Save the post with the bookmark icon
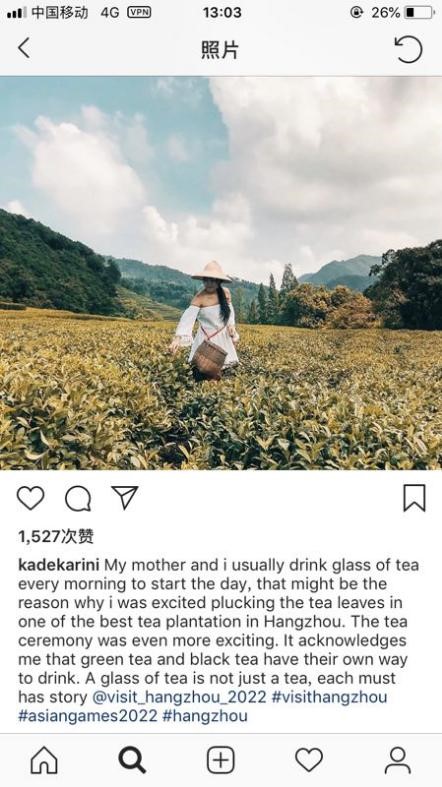442x787 pixels. click(x=414, y=498)
